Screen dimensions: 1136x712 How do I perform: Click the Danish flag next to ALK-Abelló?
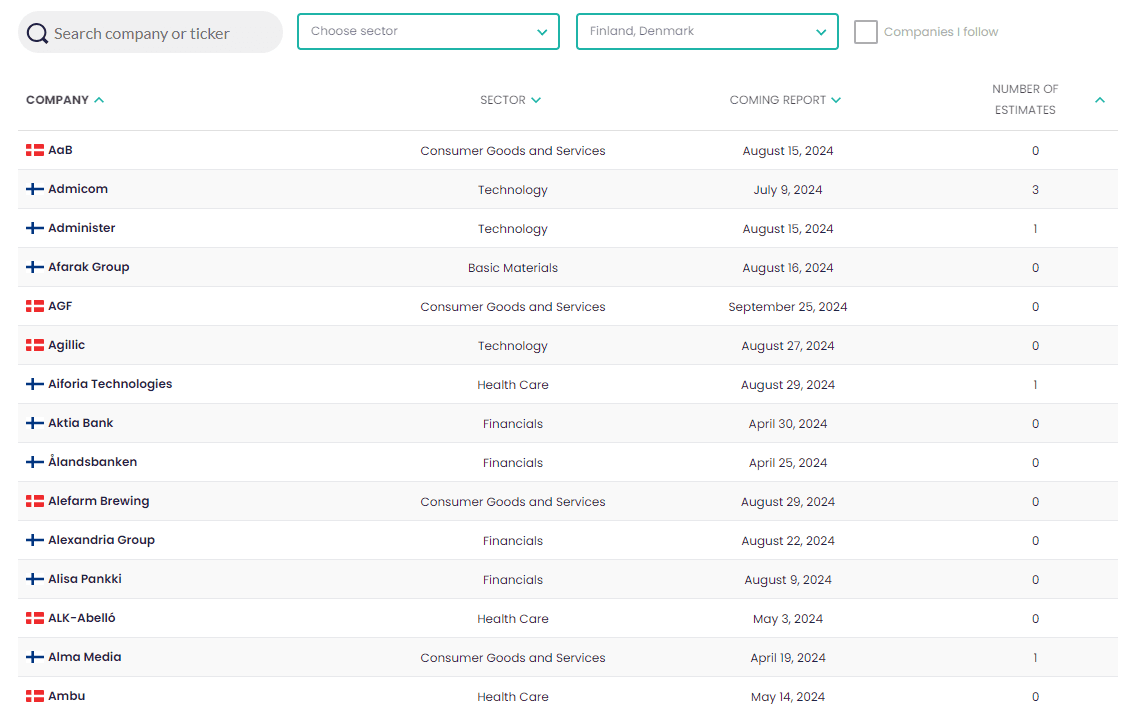[x=35, y=618]
